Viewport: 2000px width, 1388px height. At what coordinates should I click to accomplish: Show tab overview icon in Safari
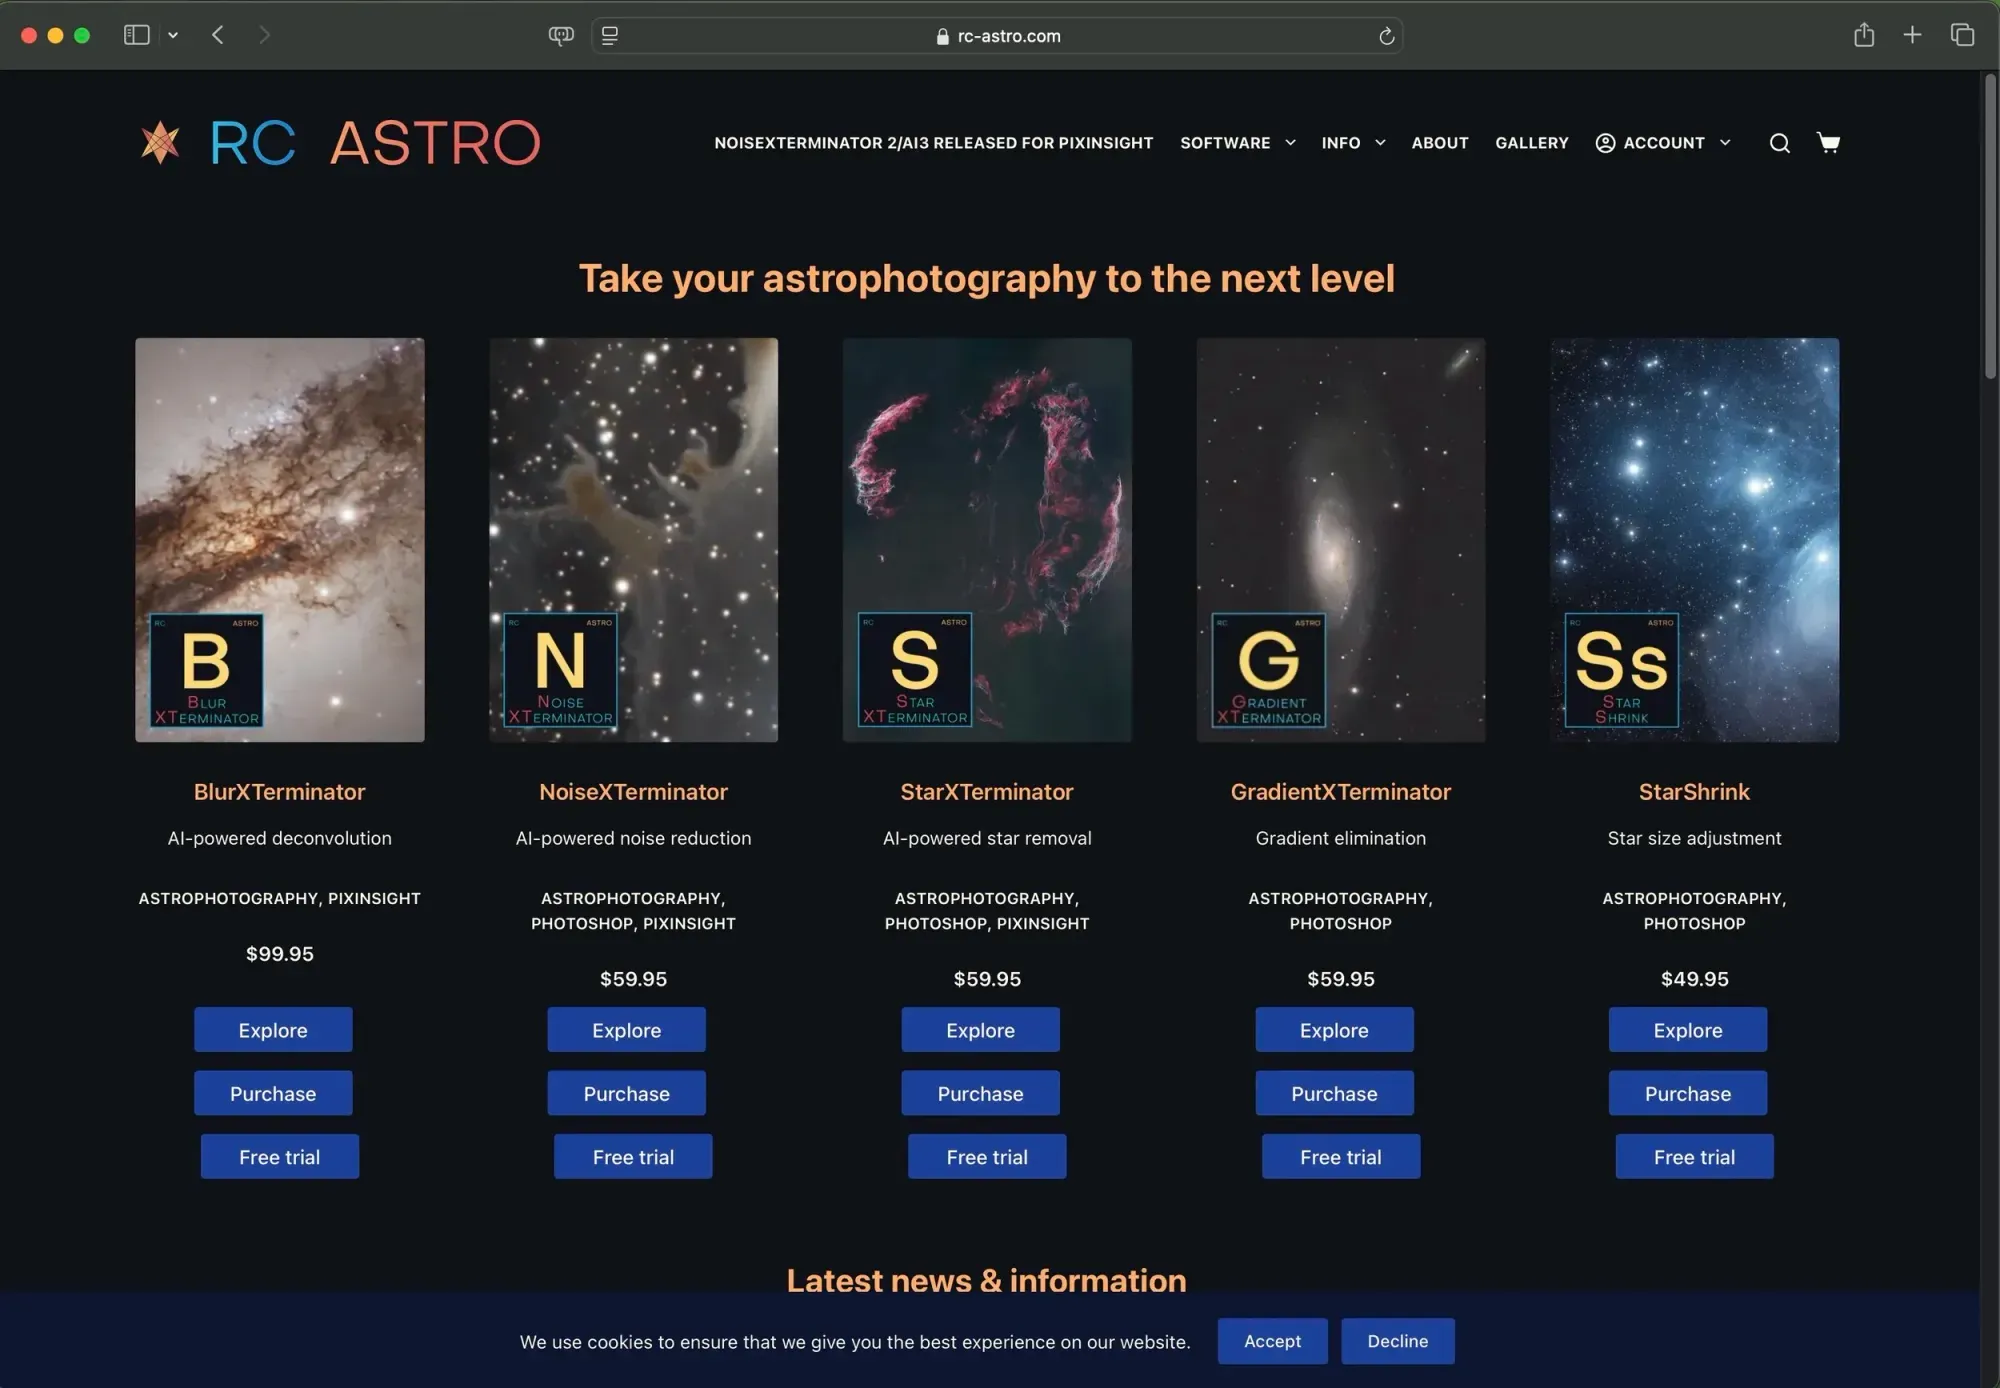pos(1962,35)
